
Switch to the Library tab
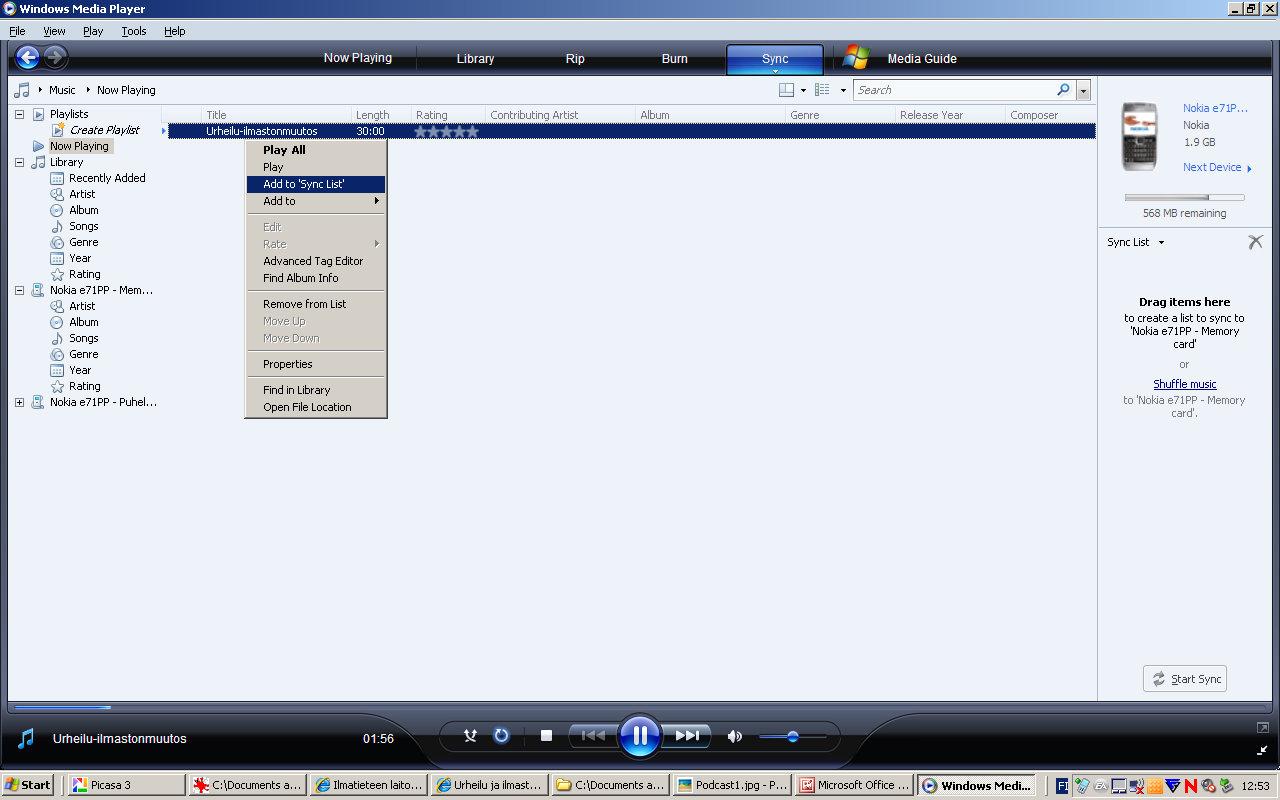pyautogui.click(x=475, y=58)
